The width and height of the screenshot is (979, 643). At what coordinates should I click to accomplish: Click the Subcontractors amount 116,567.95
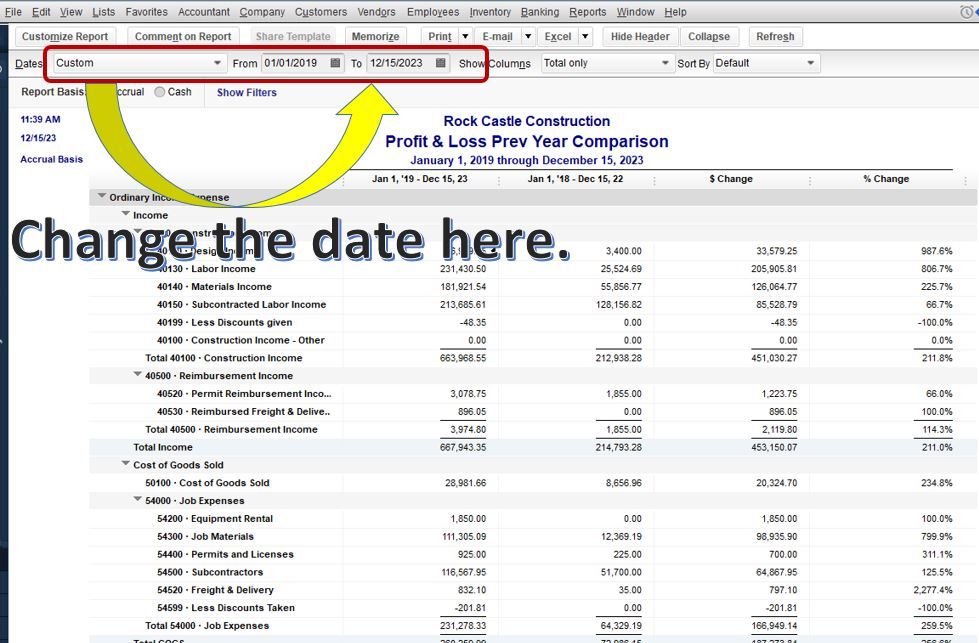[x=463, y=572]
